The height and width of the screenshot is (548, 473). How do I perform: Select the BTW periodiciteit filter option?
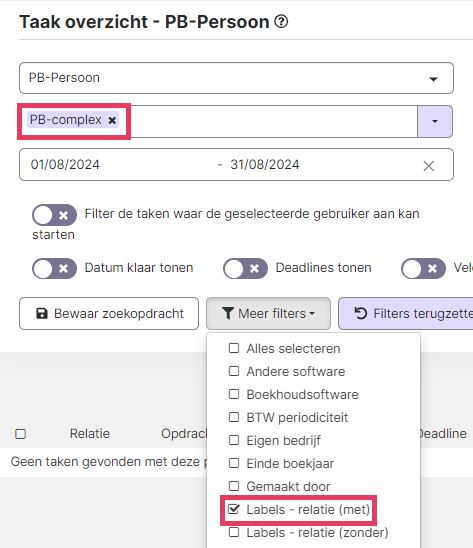[234, 417]
